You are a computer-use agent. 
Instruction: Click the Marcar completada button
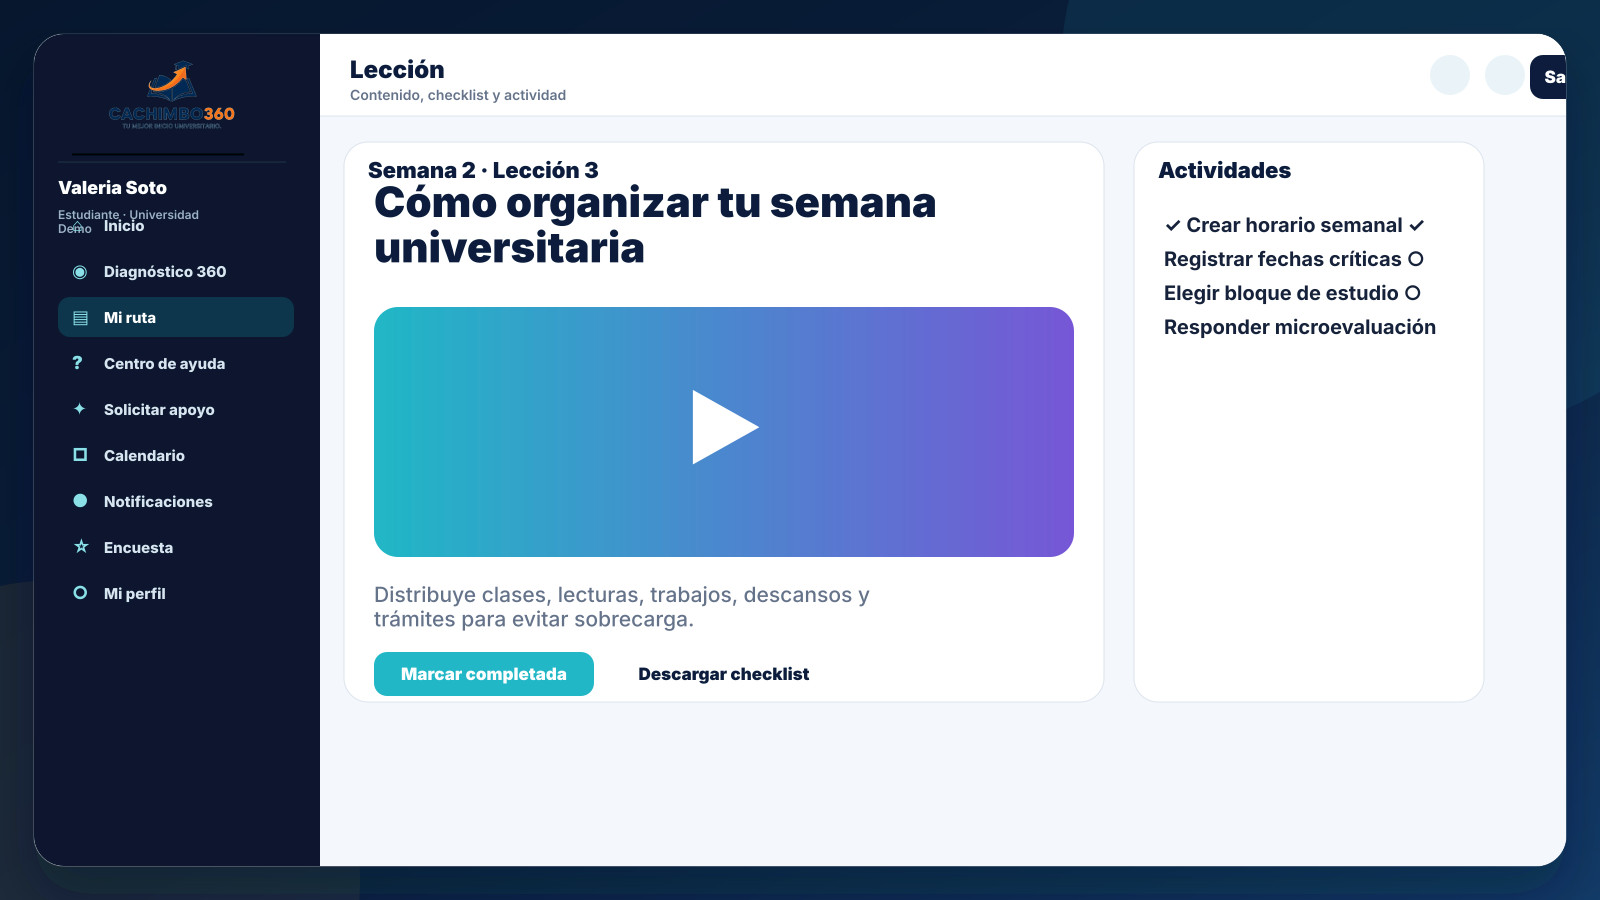pos(484,674)
